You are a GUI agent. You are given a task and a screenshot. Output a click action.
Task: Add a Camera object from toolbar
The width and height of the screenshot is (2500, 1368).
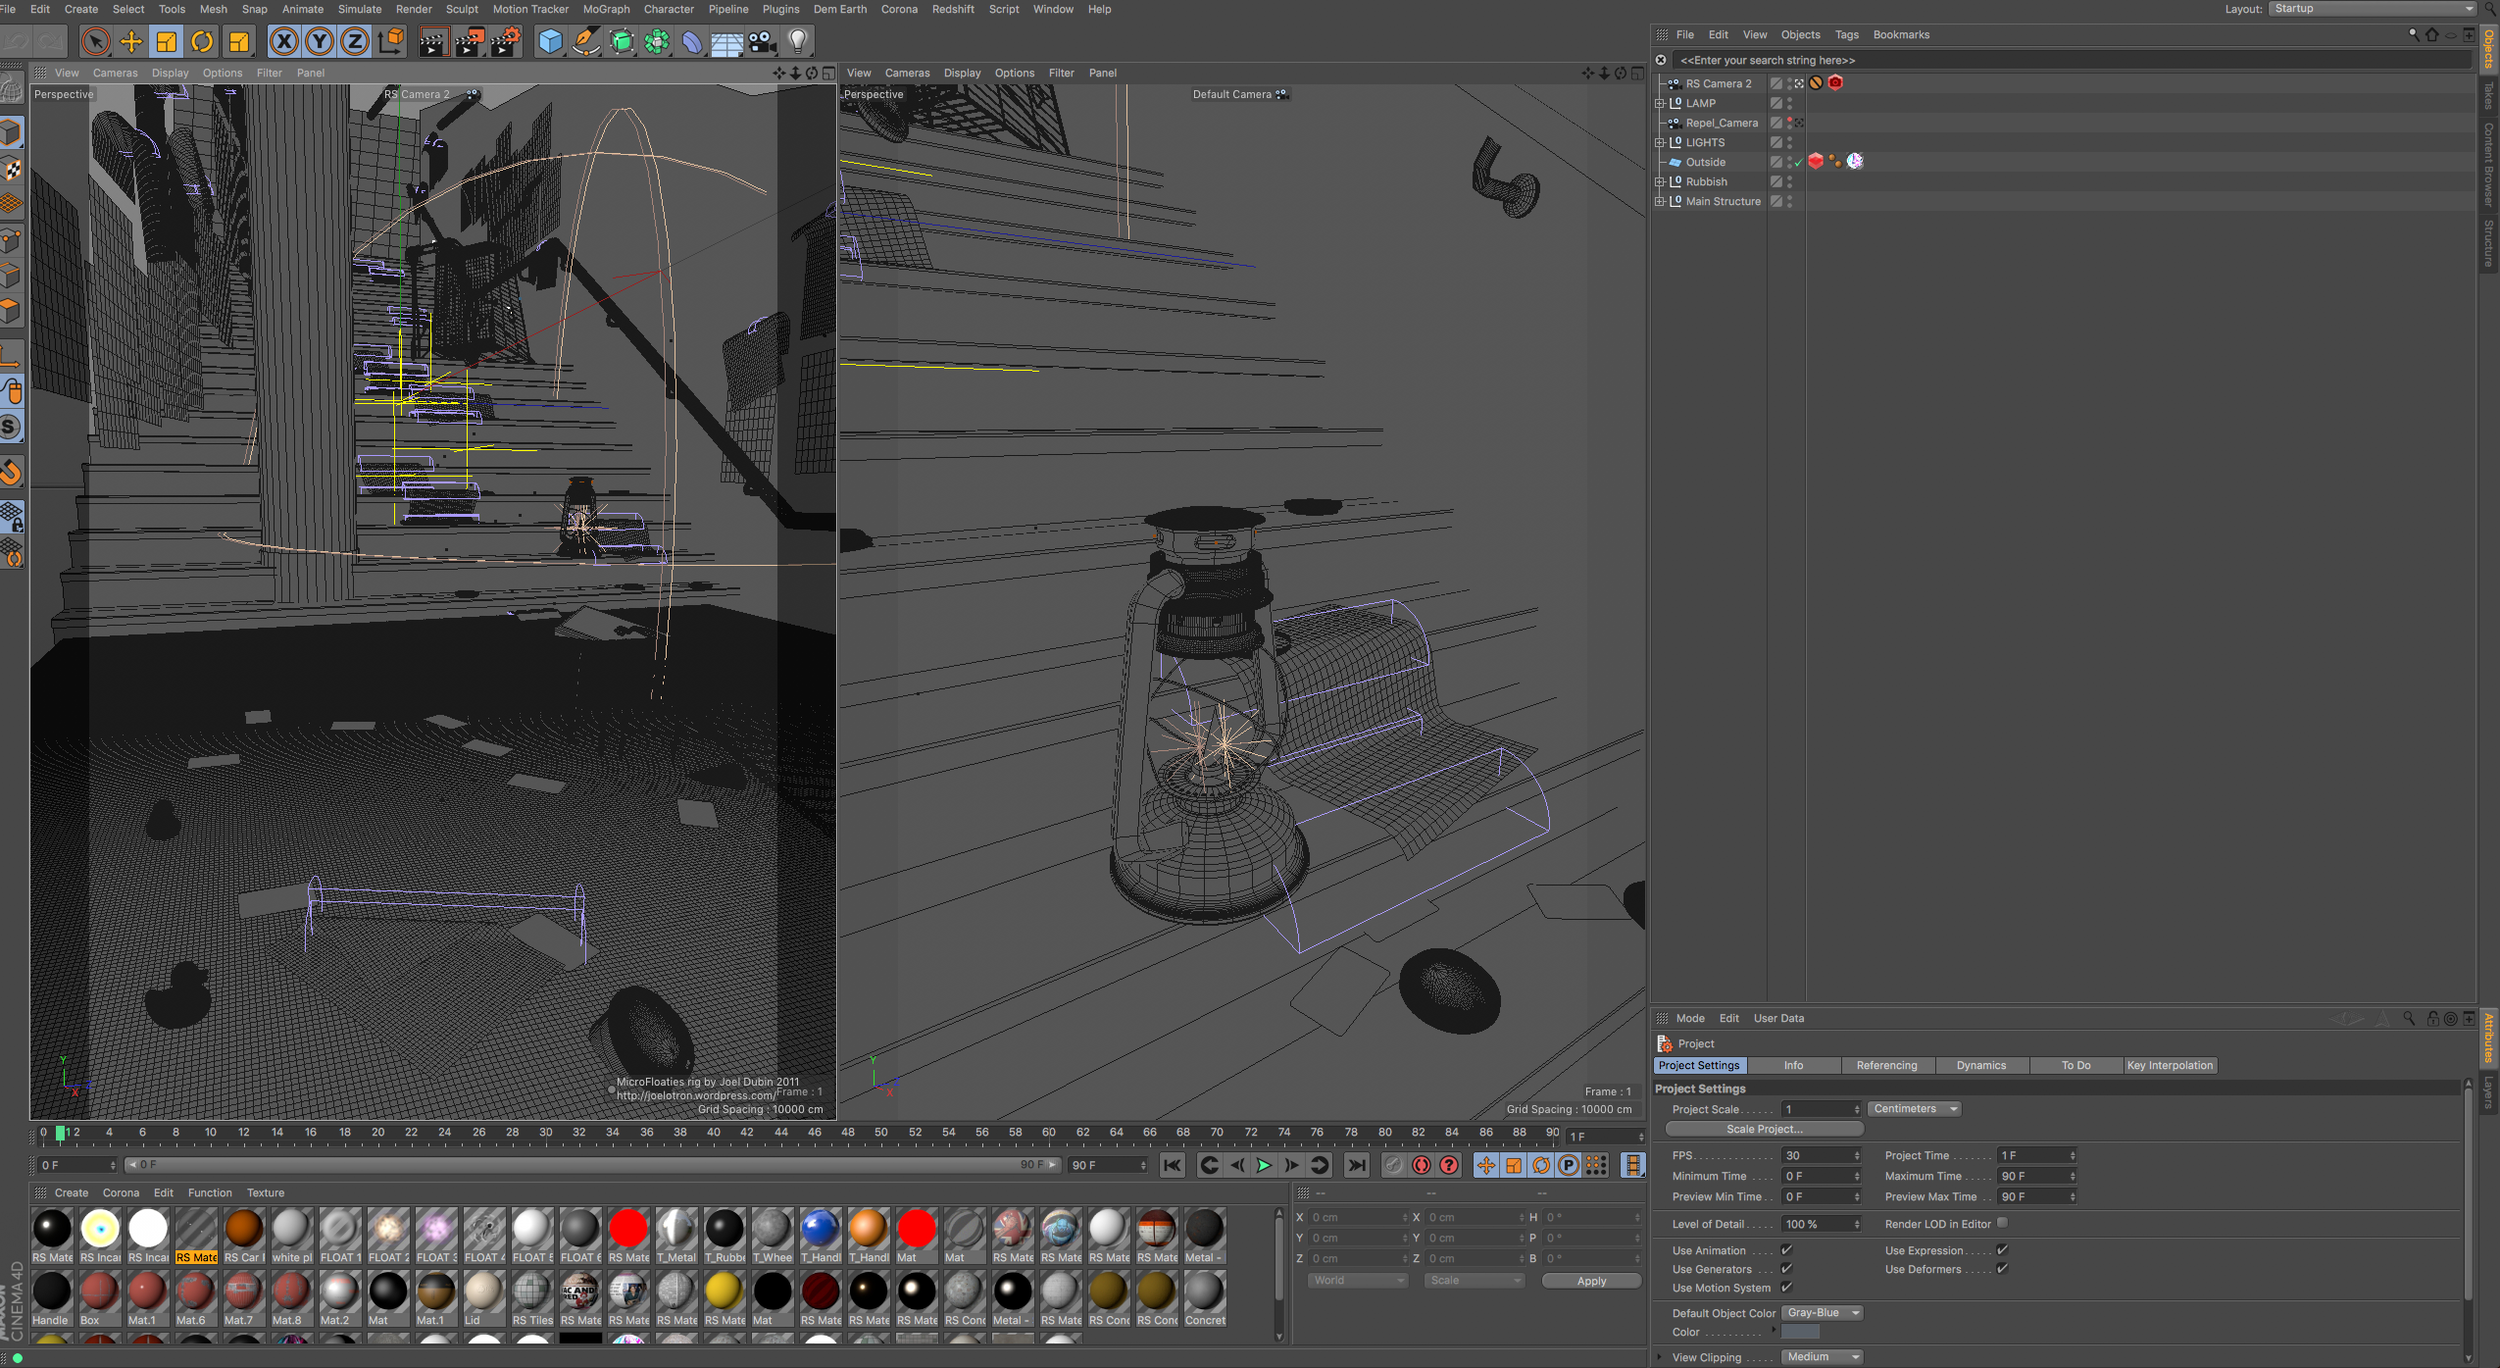(763, 42)
